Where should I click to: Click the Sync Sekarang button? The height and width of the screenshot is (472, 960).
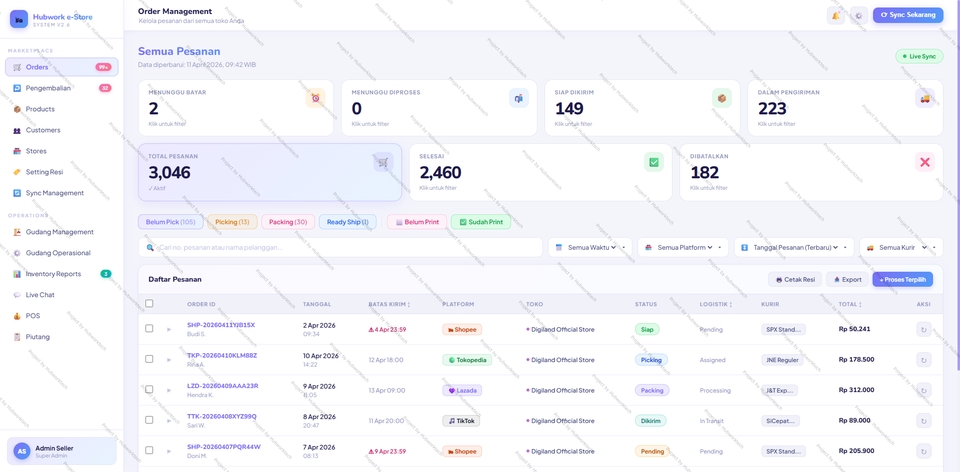pyautogui.click(x=908, y=15)
